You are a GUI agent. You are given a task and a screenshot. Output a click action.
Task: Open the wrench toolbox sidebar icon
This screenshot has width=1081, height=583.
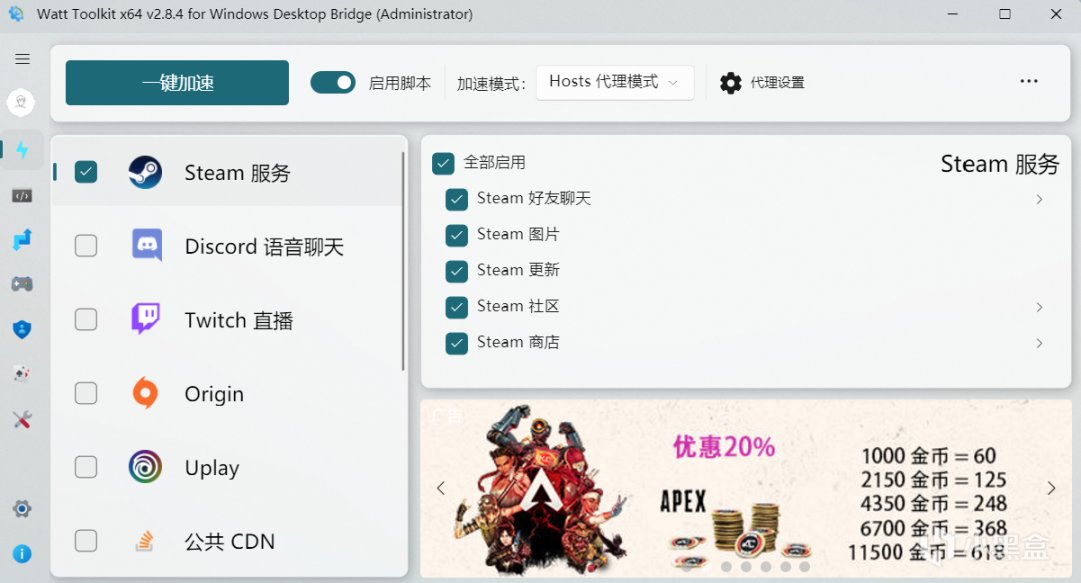tap(22, 419)
